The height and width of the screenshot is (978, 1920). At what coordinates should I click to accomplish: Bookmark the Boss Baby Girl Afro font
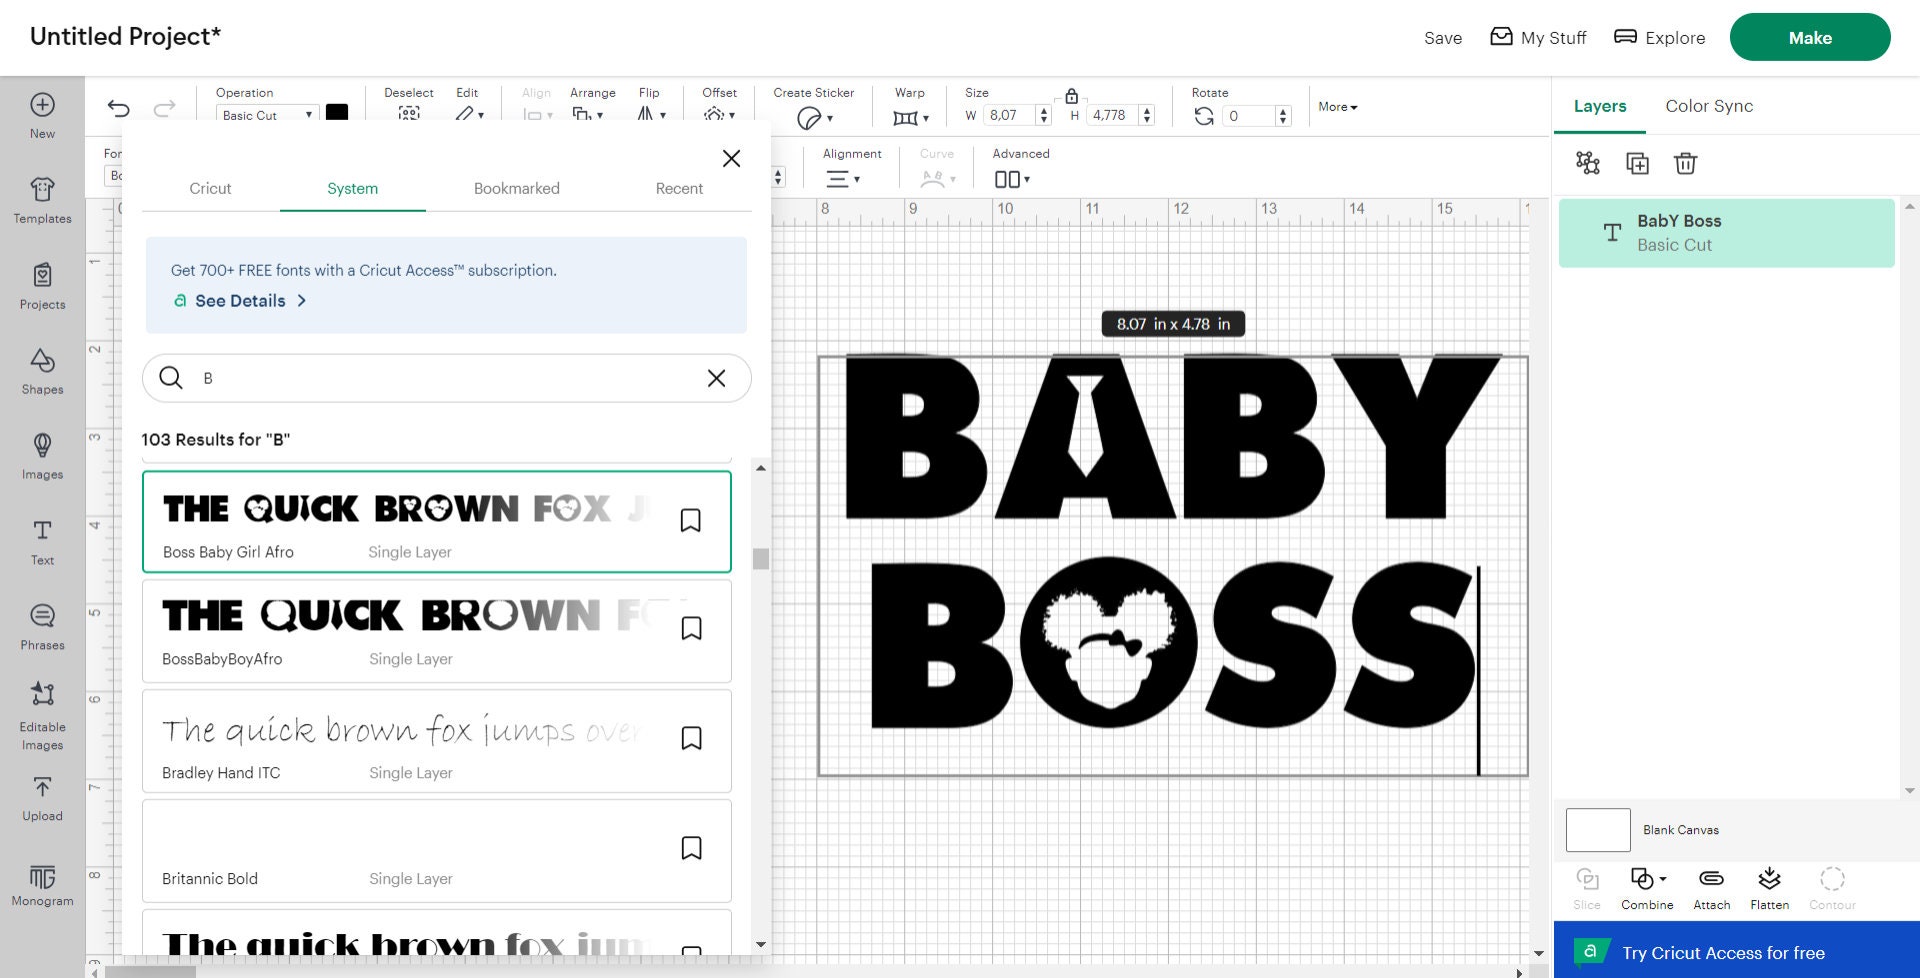[x=691, y=520]
